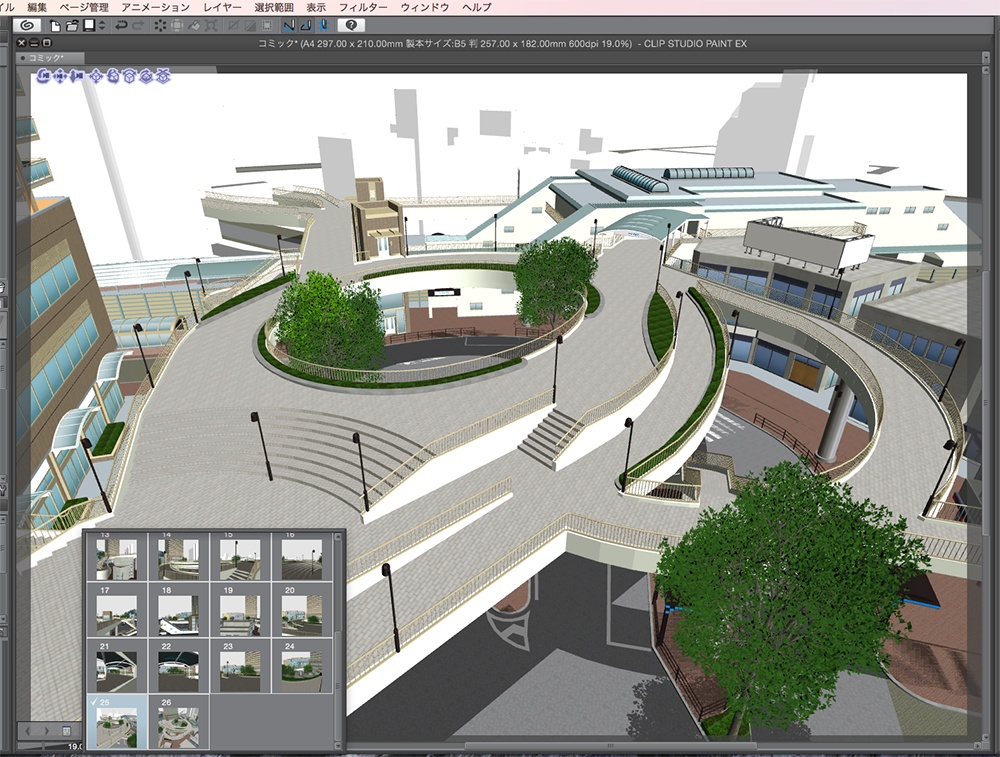Choose camera preset thumbnail 15
Viewport: 1000px width, 757px height.
coord(240,557)
